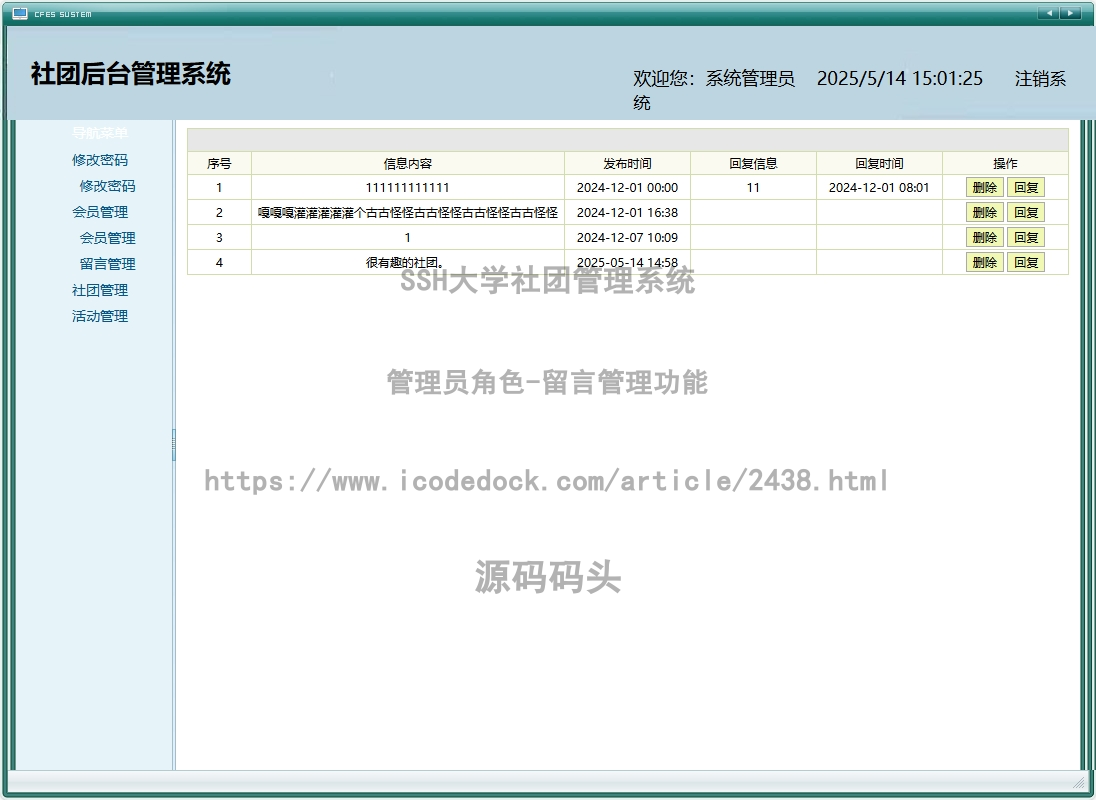Select the date 2025-05-14 14:58
Viewport: 1096px width, 800px height.
click(627, 263)
